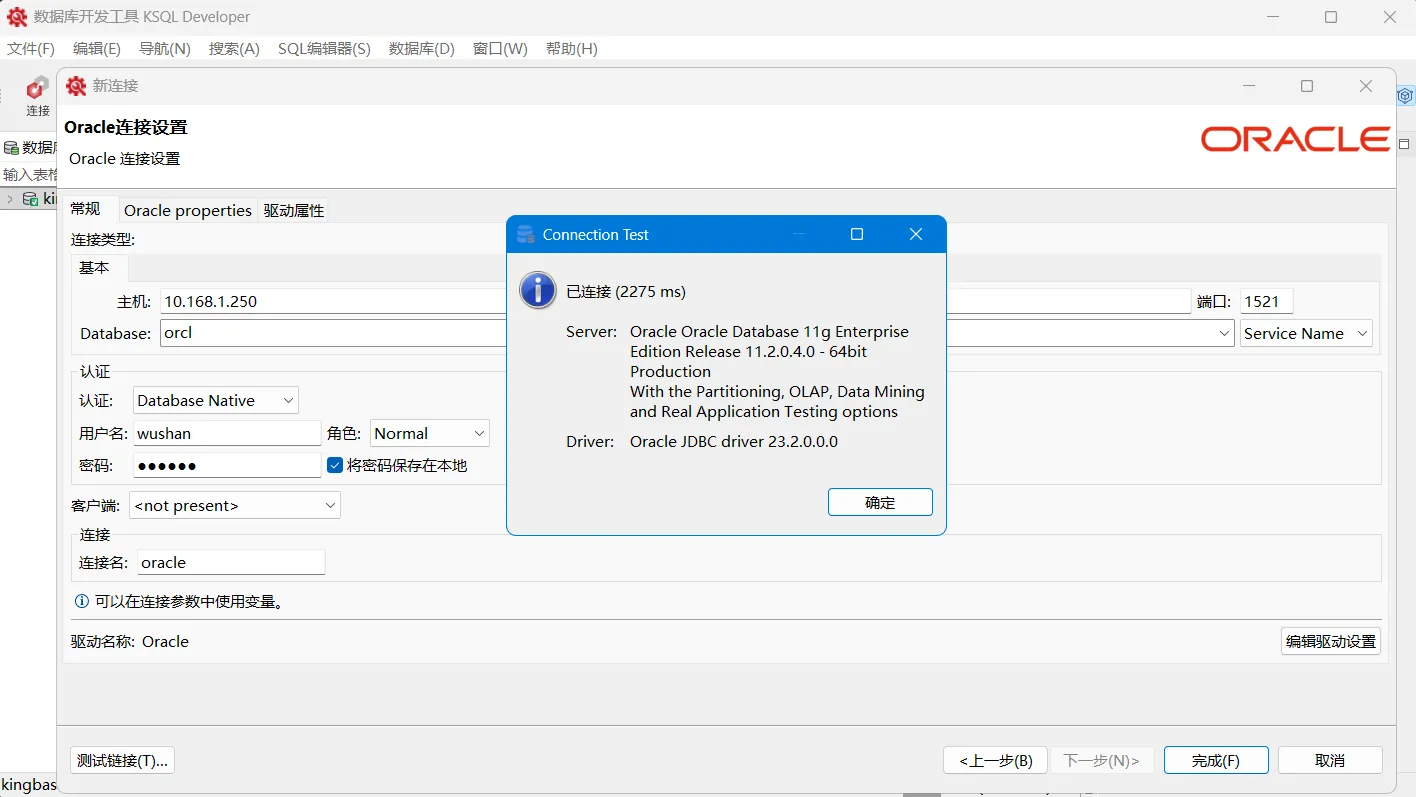This screenshot has height=797, width=1416.
Task: Switch to the Oracle properties tab
Action: (x=187, y=210)
